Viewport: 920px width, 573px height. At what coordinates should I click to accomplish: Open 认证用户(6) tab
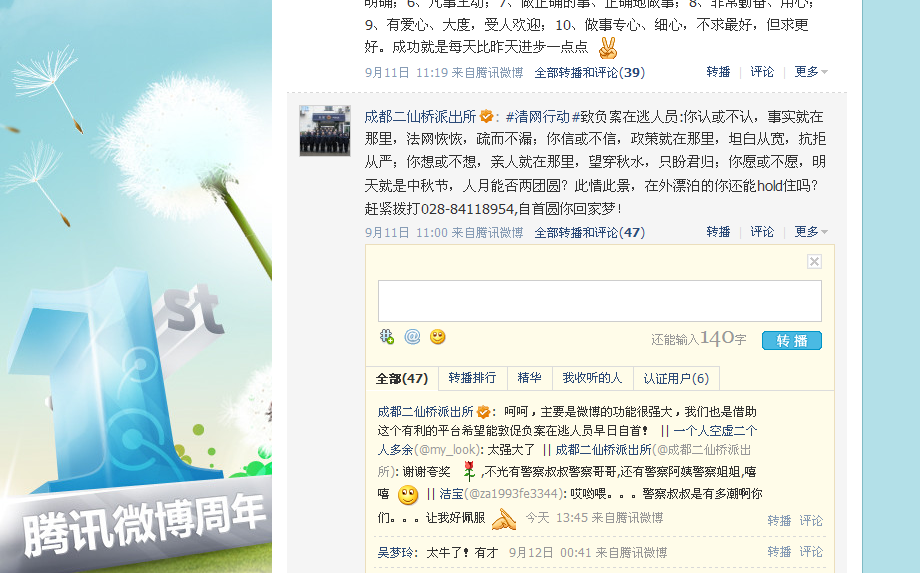(676, 378)
